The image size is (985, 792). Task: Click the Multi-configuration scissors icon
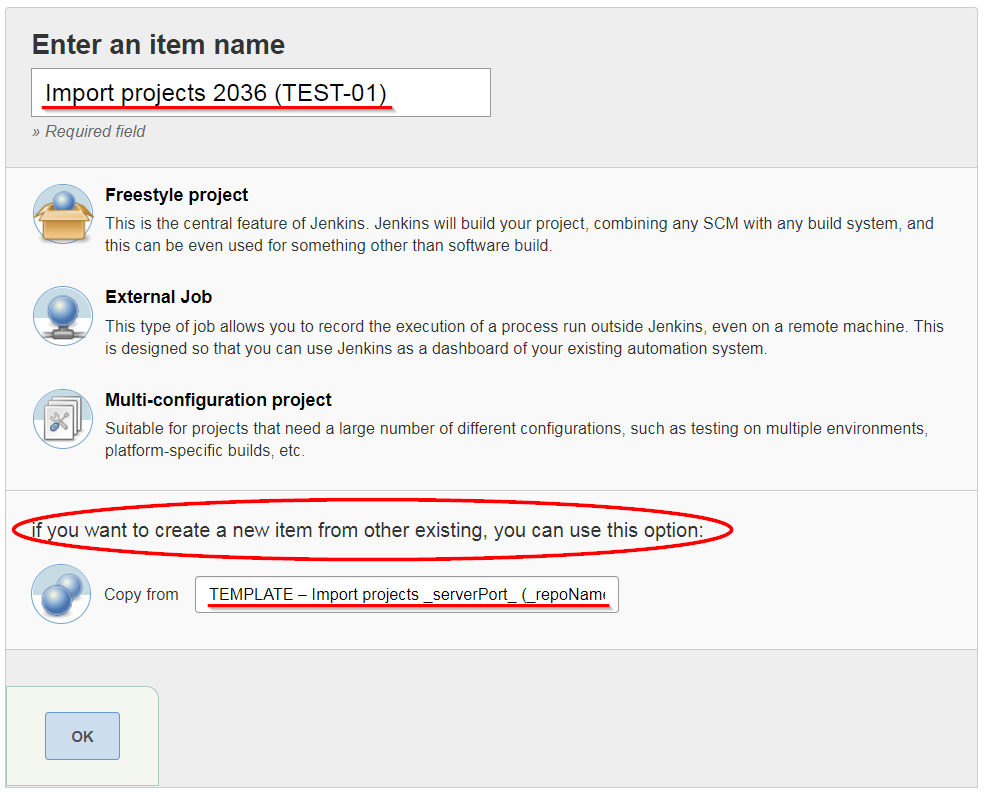pyautogui.click(x=62, y=417)
